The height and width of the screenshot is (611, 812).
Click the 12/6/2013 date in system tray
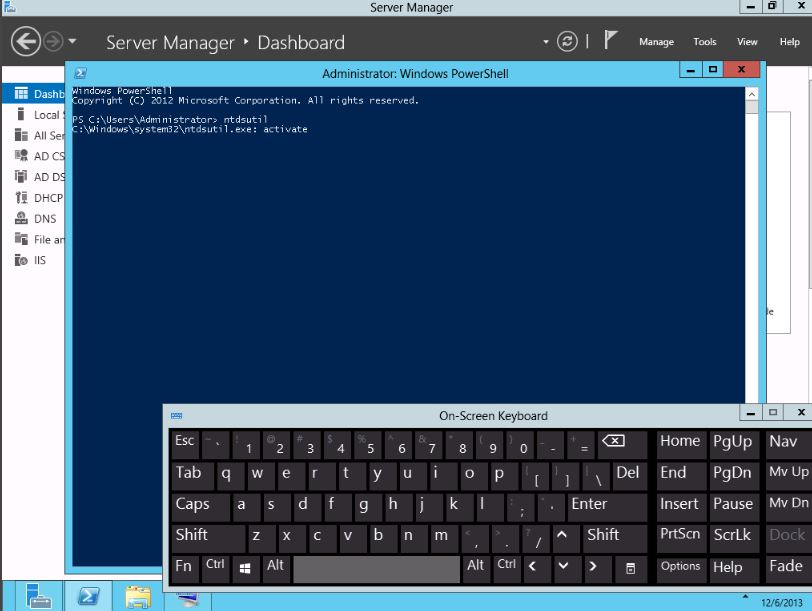[x=781, y=603]
